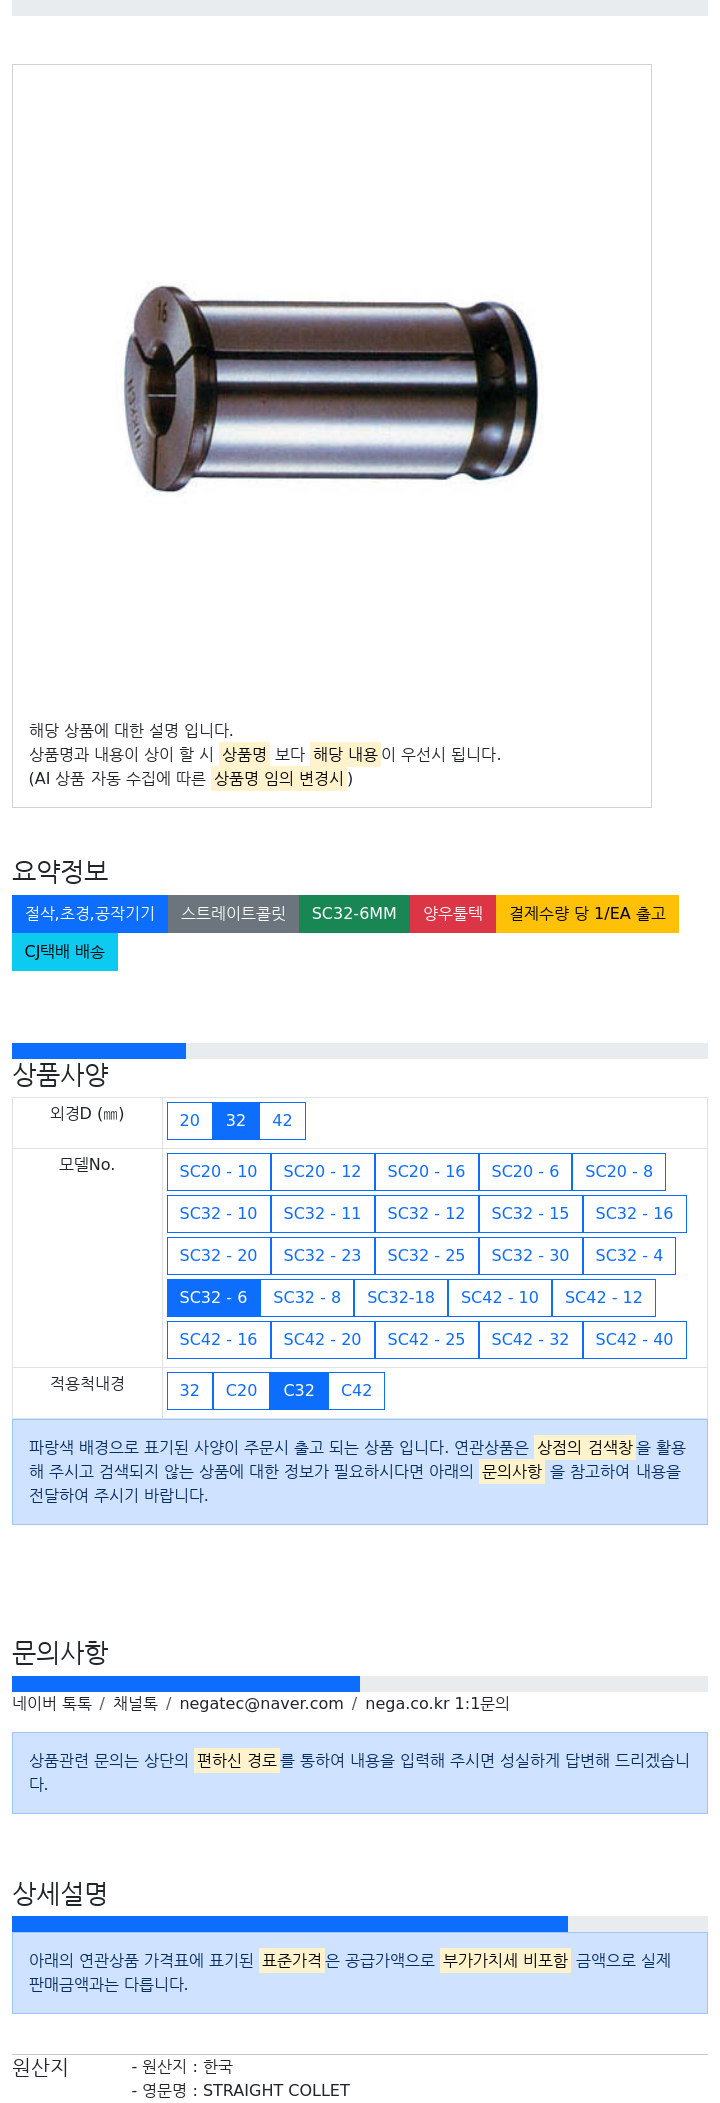Click the straight collet product image
Screen dimensions: 720x2103
(x=331, y=390)
